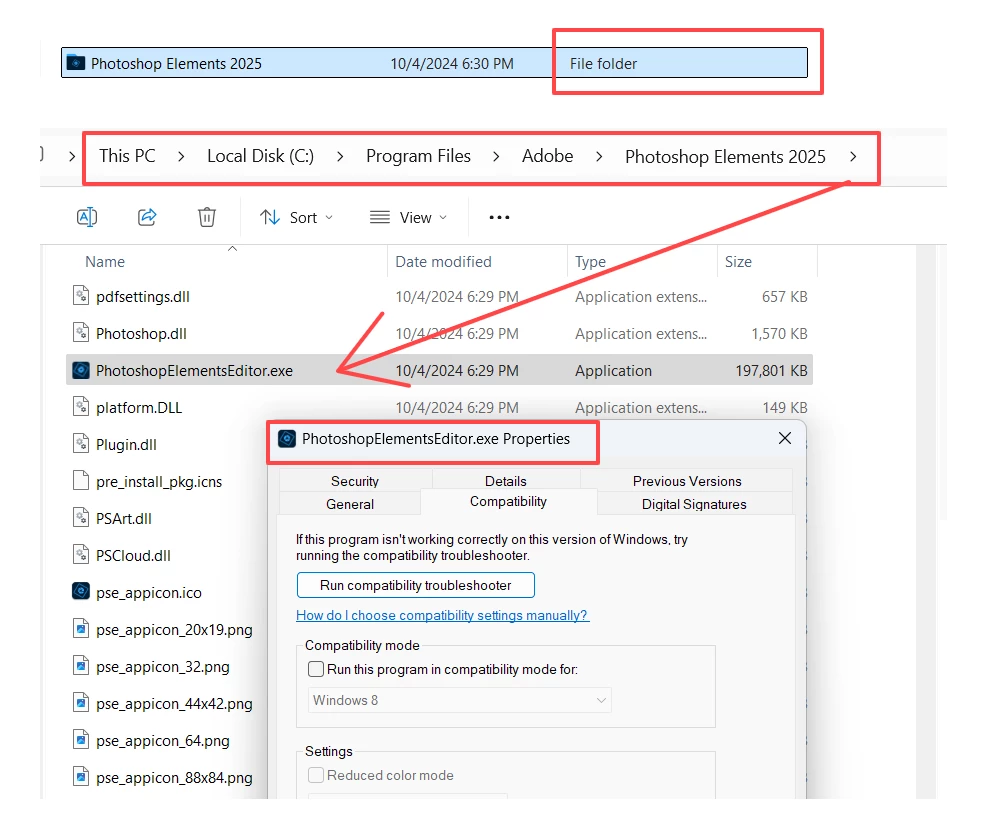Select PhotoshopElementsEditor.exe file name
The image size is (987, 839).
(x=194, y=370)
